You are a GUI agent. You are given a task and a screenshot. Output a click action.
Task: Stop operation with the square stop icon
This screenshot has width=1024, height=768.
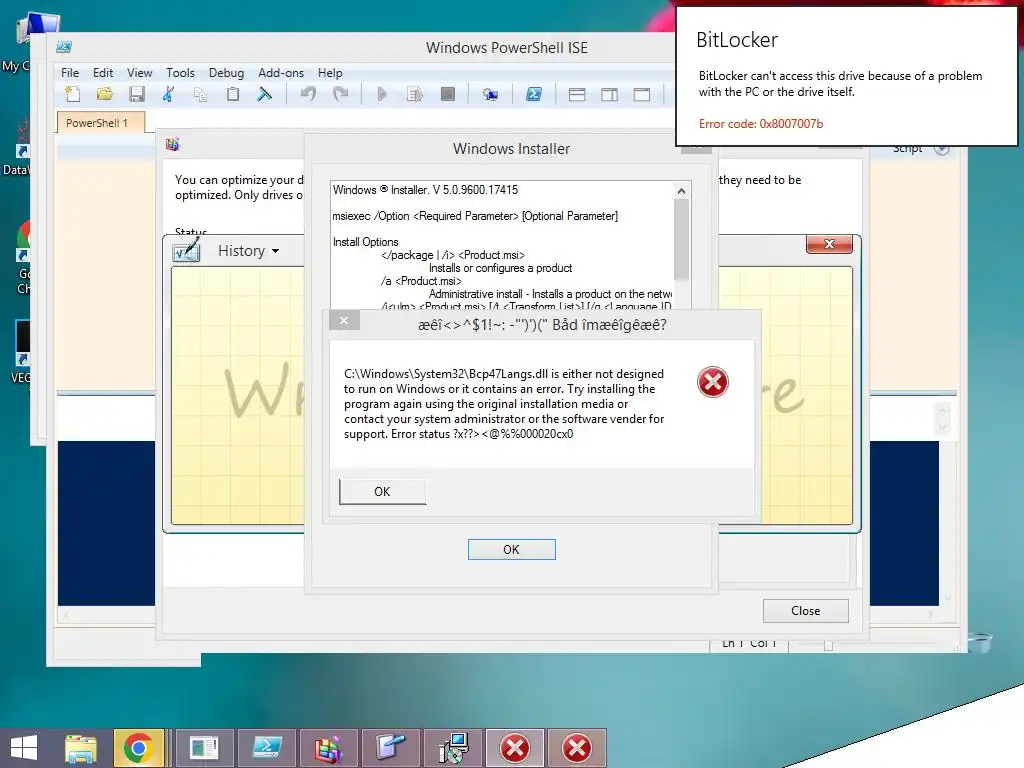pos(447,95)
